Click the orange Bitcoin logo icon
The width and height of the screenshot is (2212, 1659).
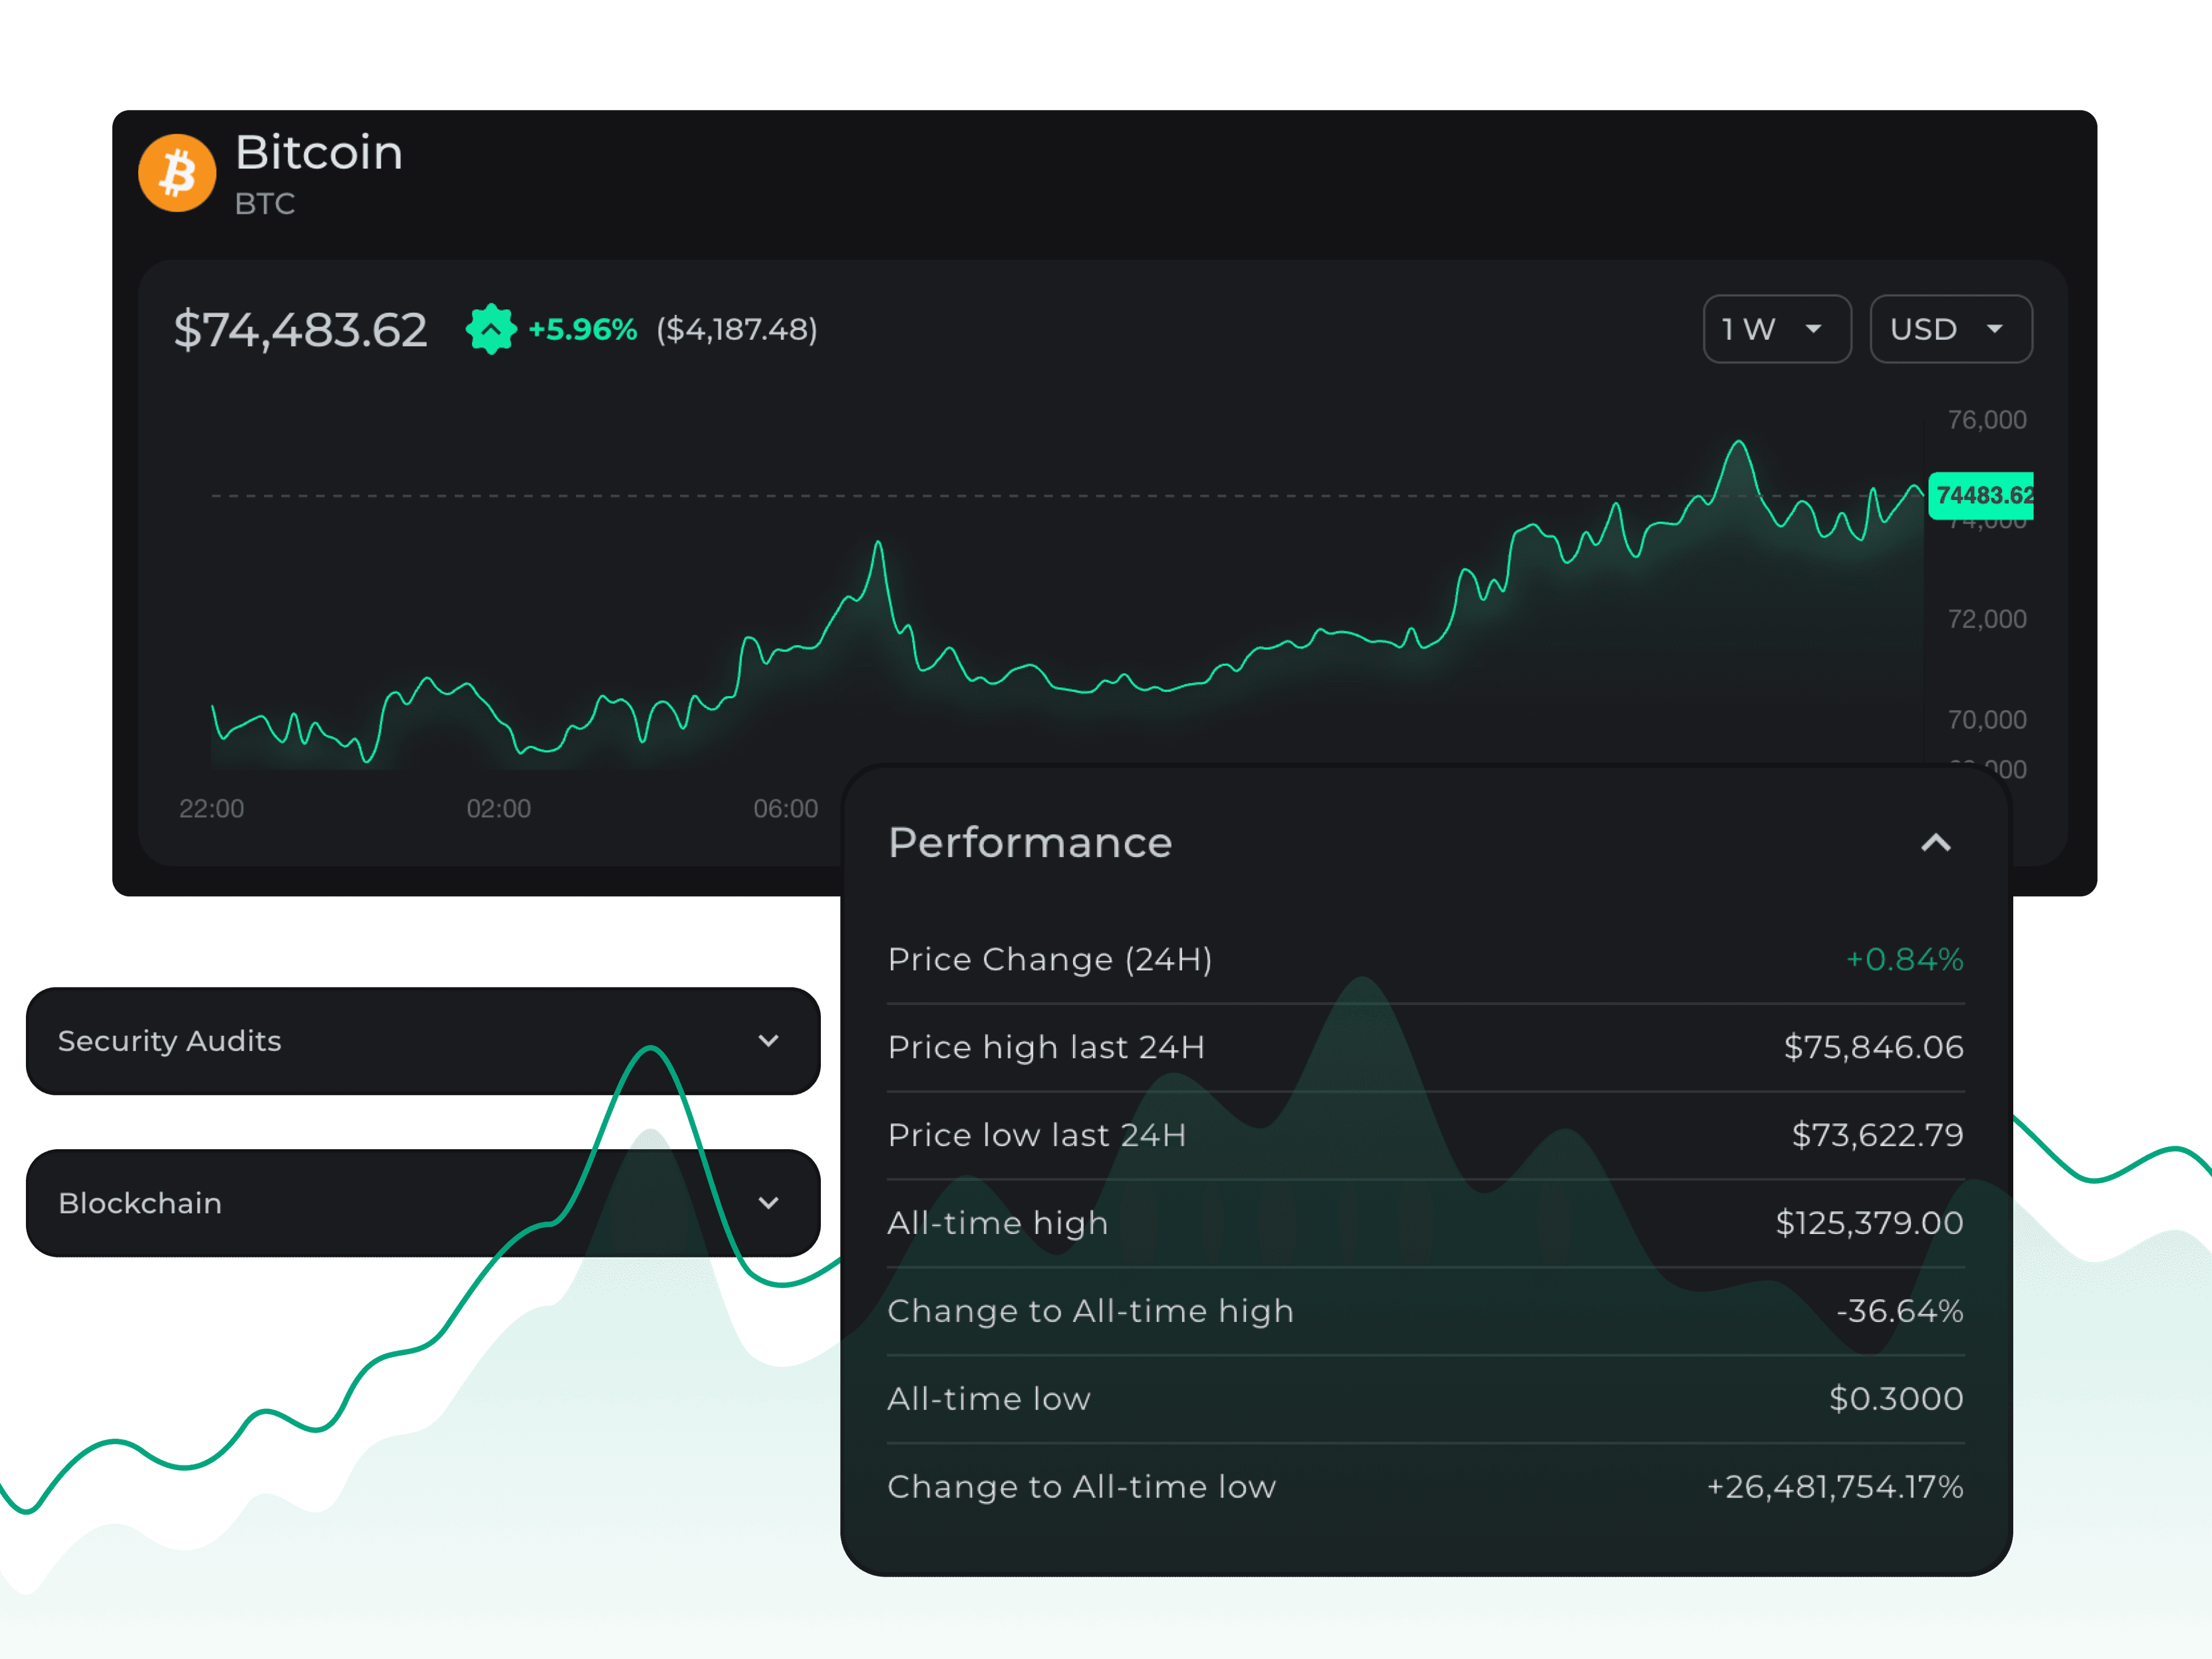click(x=177, y=173)
